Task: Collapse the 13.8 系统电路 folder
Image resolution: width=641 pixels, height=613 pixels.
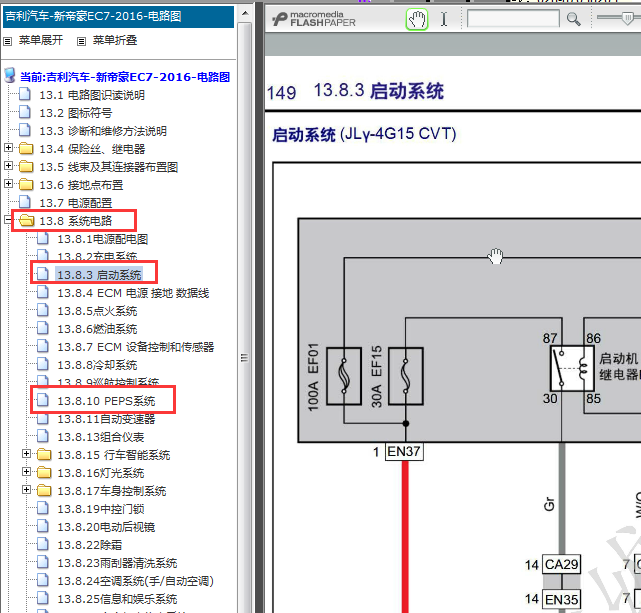Action: [8, 220]
